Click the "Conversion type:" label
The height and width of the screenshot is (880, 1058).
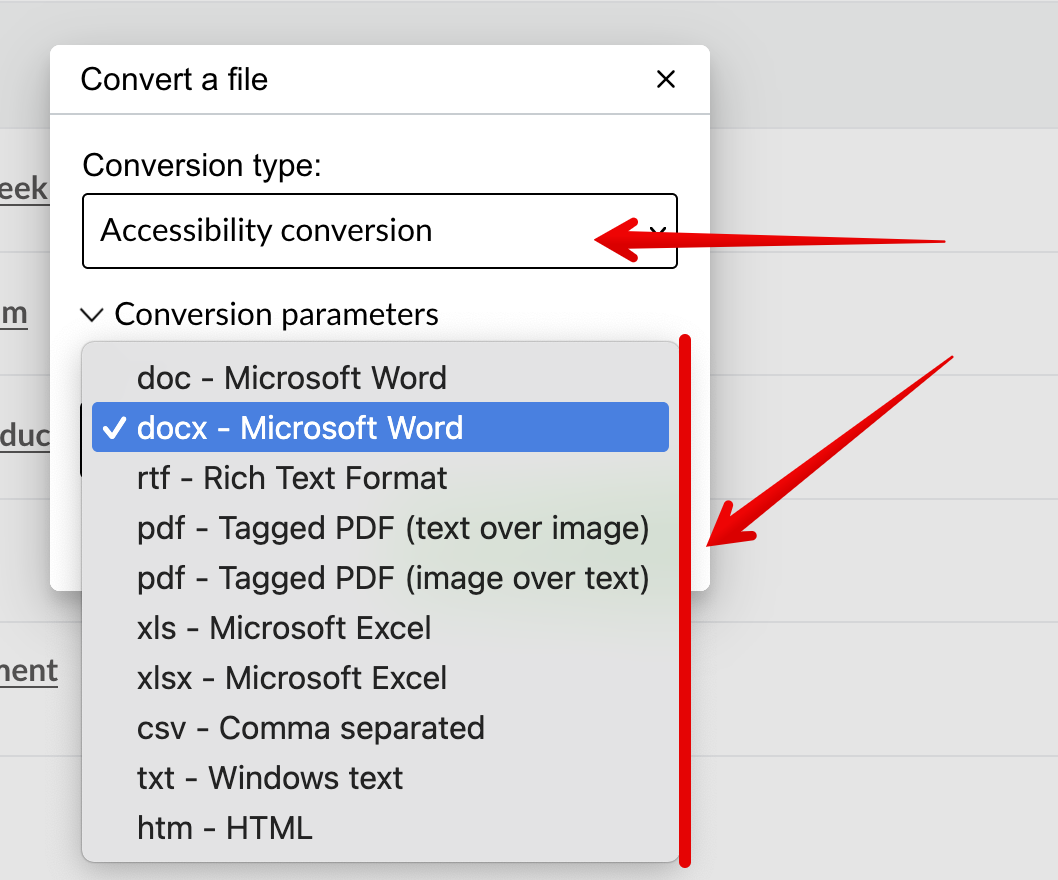202,165
